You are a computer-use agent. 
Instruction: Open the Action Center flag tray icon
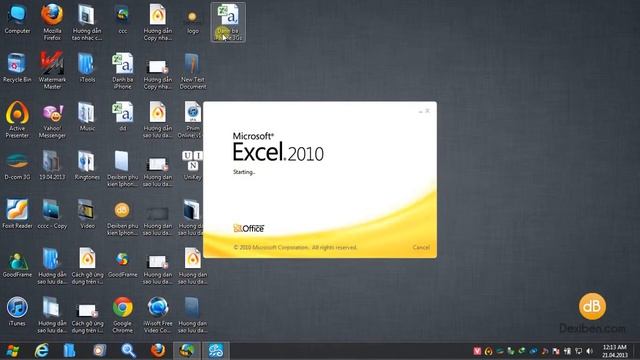tap(556, 351)
